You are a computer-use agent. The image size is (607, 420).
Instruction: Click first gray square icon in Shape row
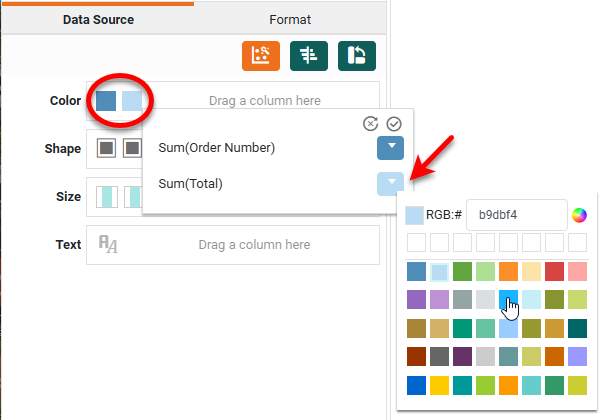click(106, 149)
